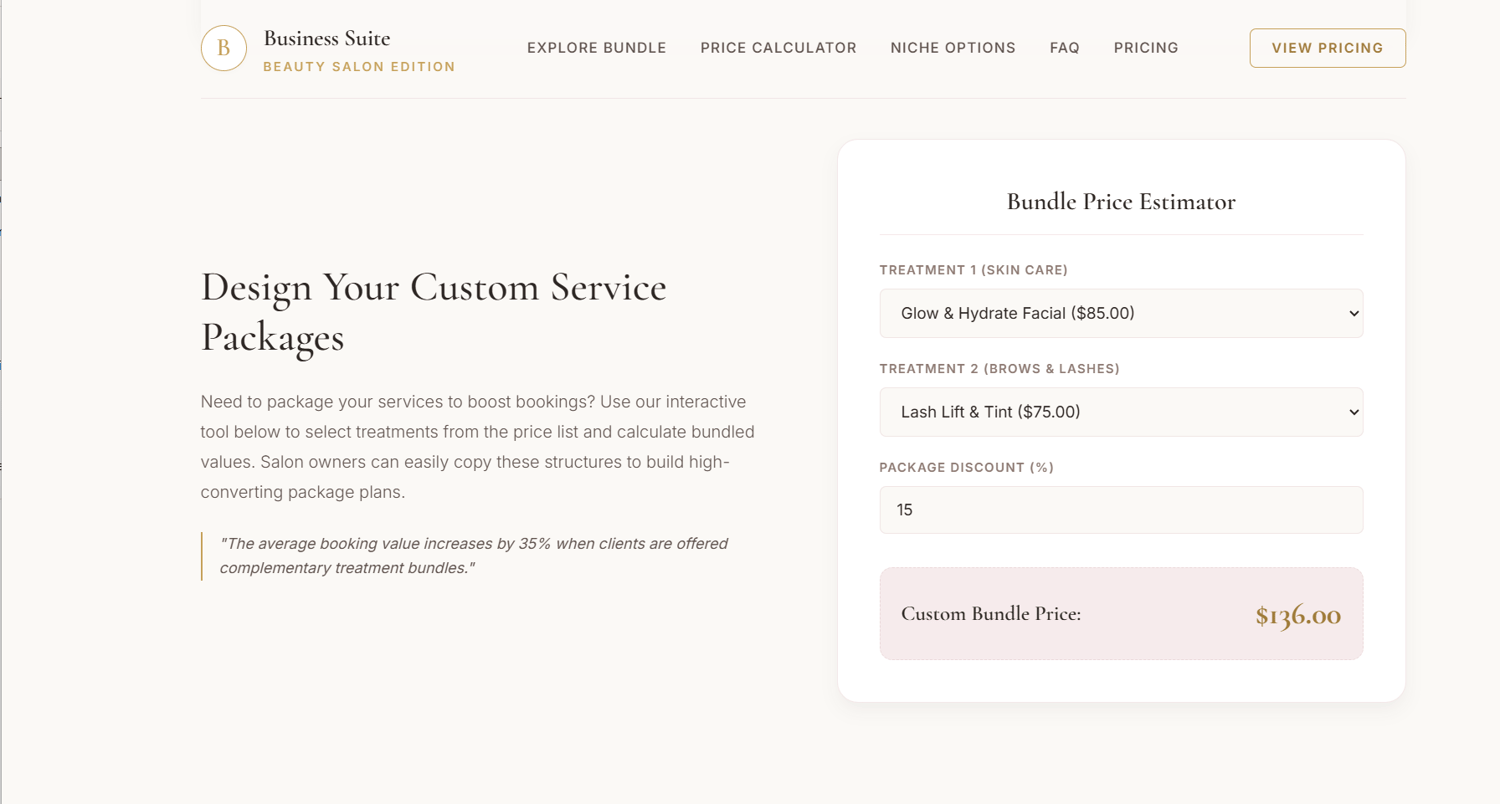Click the Bundle Price Estimator heading
This screenshot has width=1500, height=804.
coord(1121,201)
